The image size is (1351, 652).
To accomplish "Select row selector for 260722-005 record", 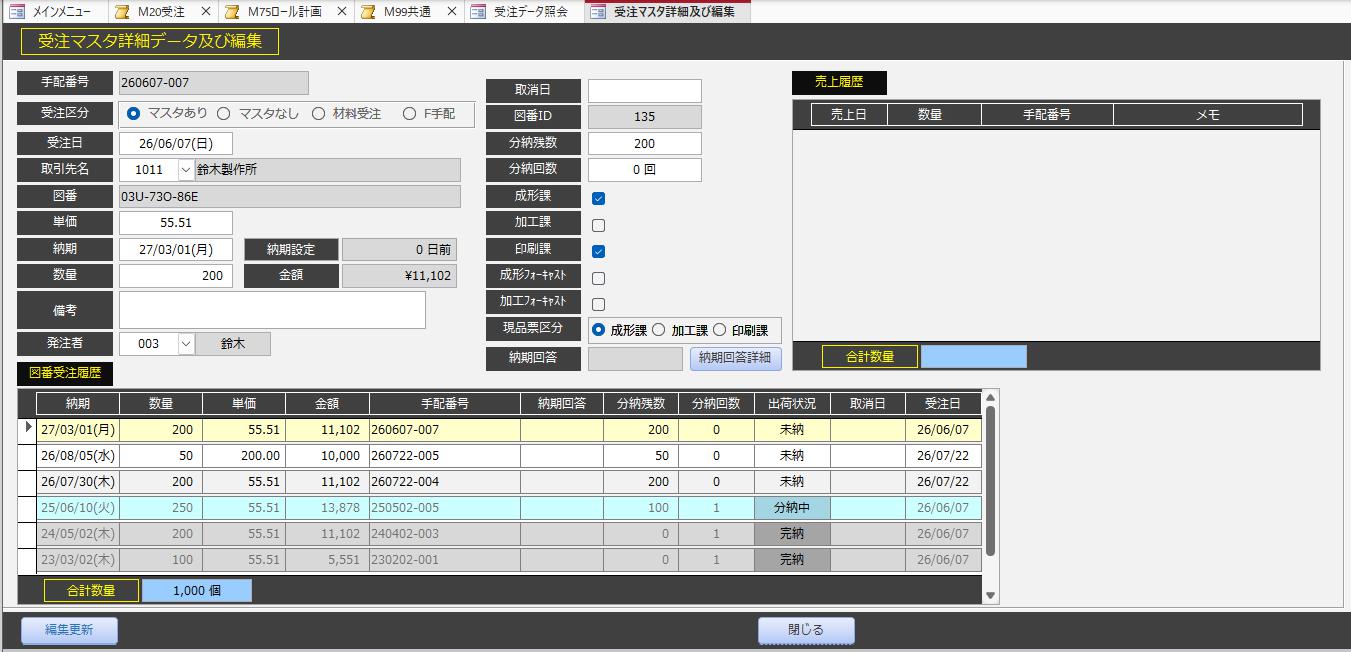I will pos(28,455).
